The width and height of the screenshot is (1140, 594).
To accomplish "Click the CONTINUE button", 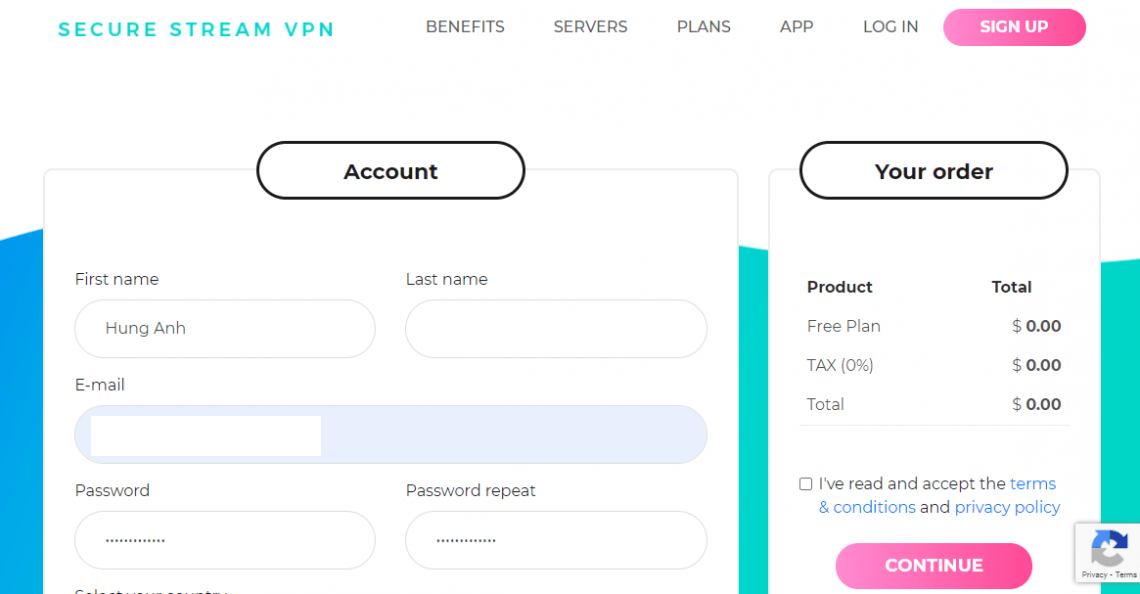I will pyautogui.click(x=933, y=566).
